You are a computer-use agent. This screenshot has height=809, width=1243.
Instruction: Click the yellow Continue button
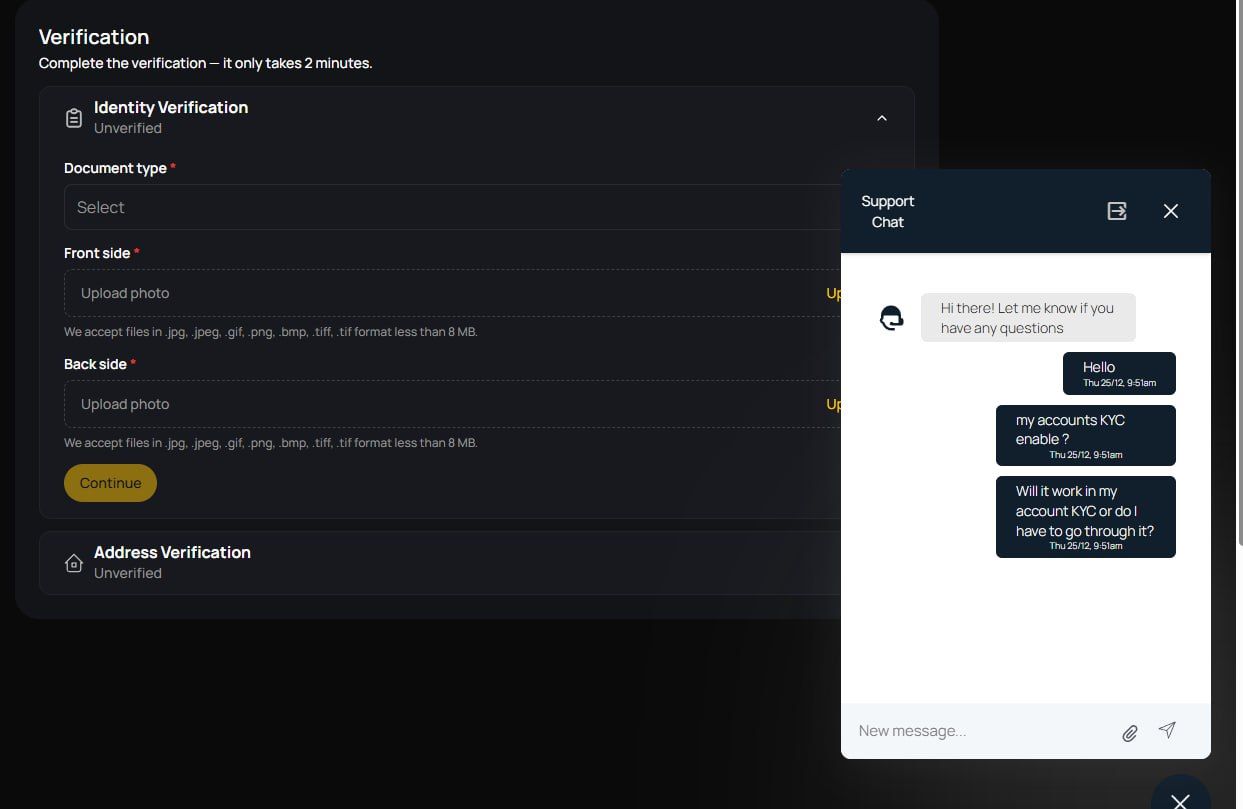(x=110, y=483)
